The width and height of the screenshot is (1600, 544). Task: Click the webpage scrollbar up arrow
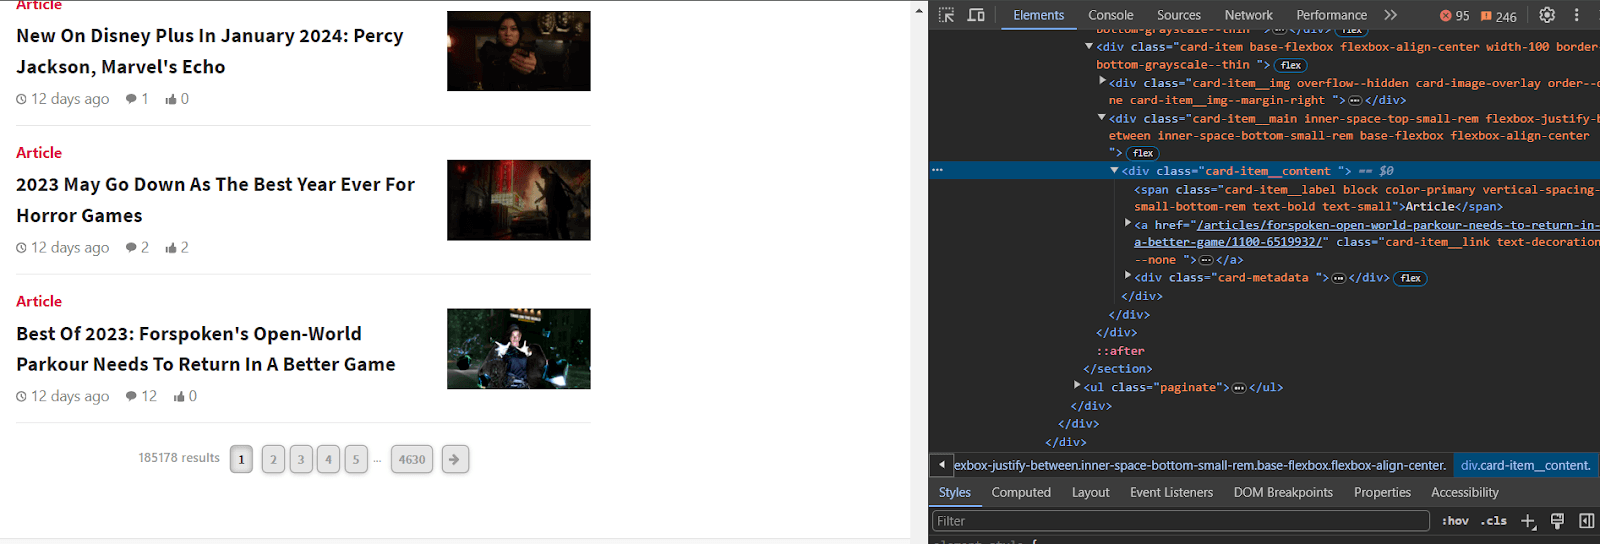[919, 10]
